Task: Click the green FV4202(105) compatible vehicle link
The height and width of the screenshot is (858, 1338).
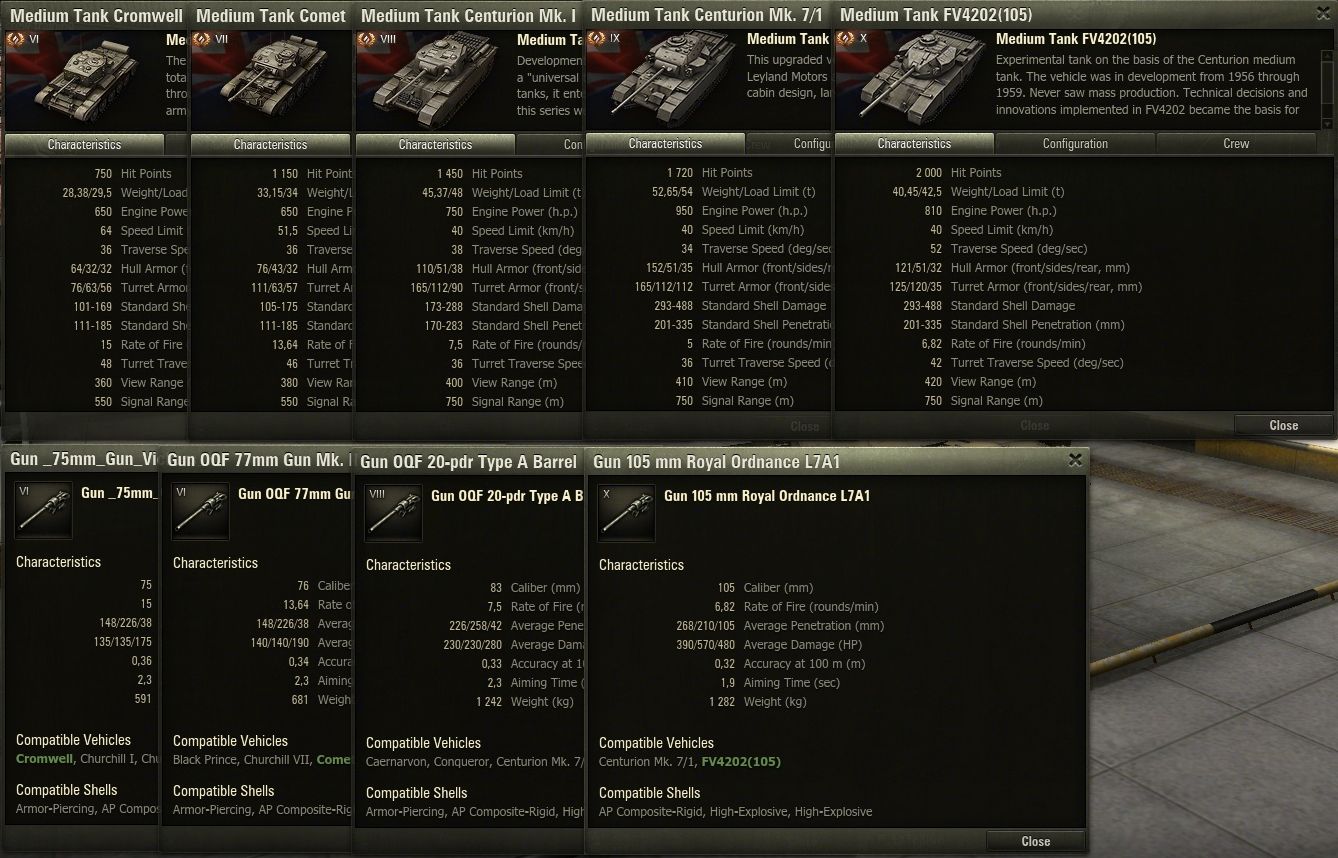Action: click(741, 762)
